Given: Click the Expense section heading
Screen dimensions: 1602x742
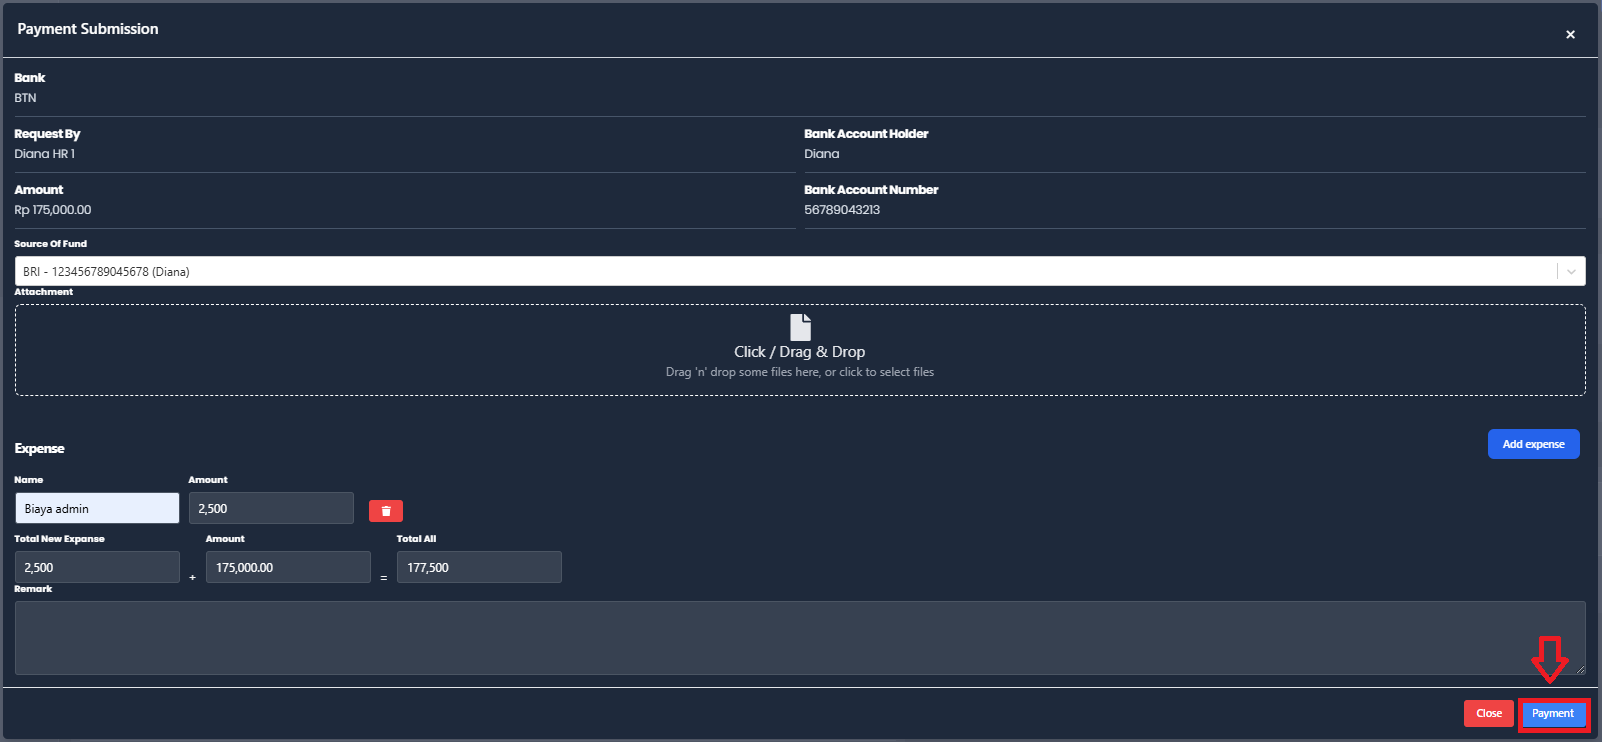Looking at the screenshot, I should (x=39, y=448).
